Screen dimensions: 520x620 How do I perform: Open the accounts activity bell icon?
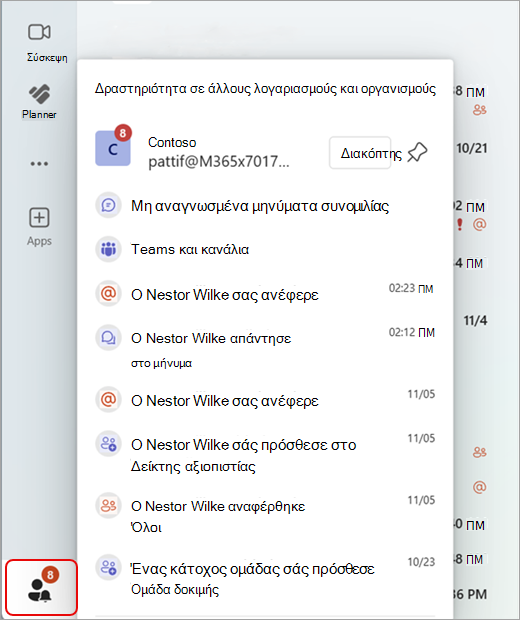click(41, 588)
